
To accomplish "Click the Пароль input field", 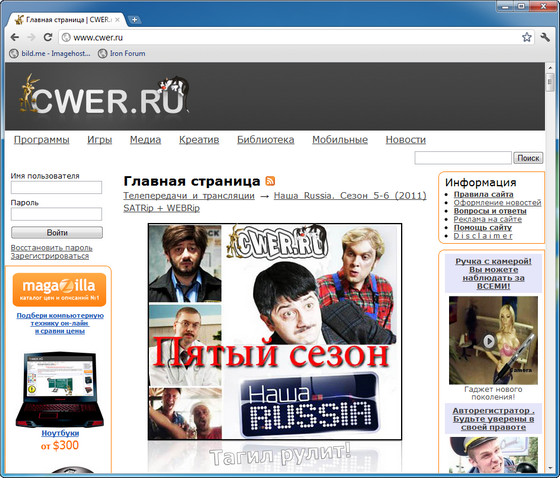I will pyautogui.click(x=56, y=214).
